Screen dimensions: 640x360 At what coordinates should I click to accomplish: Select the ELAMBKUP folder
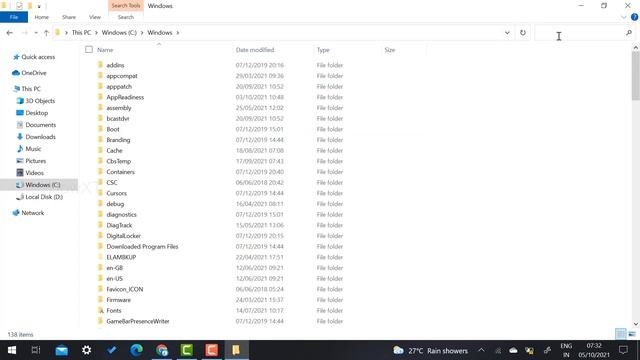coord(121,257)
